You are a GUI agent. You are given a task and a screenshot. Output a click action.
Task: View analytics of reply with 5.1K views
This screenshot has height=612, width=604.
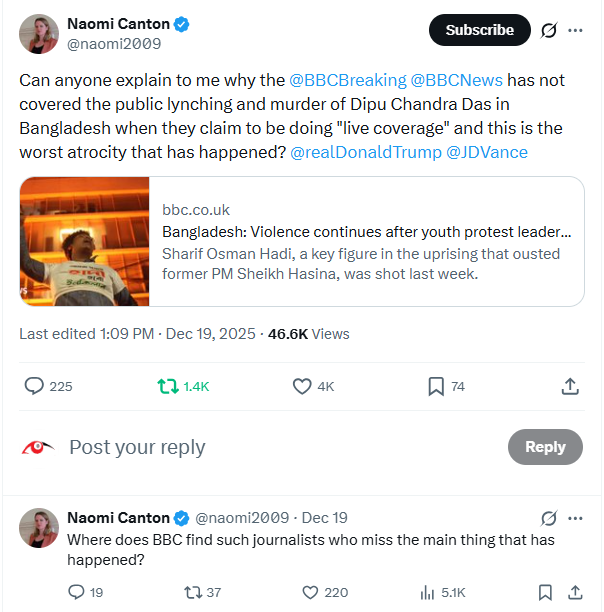coord(427,592)
